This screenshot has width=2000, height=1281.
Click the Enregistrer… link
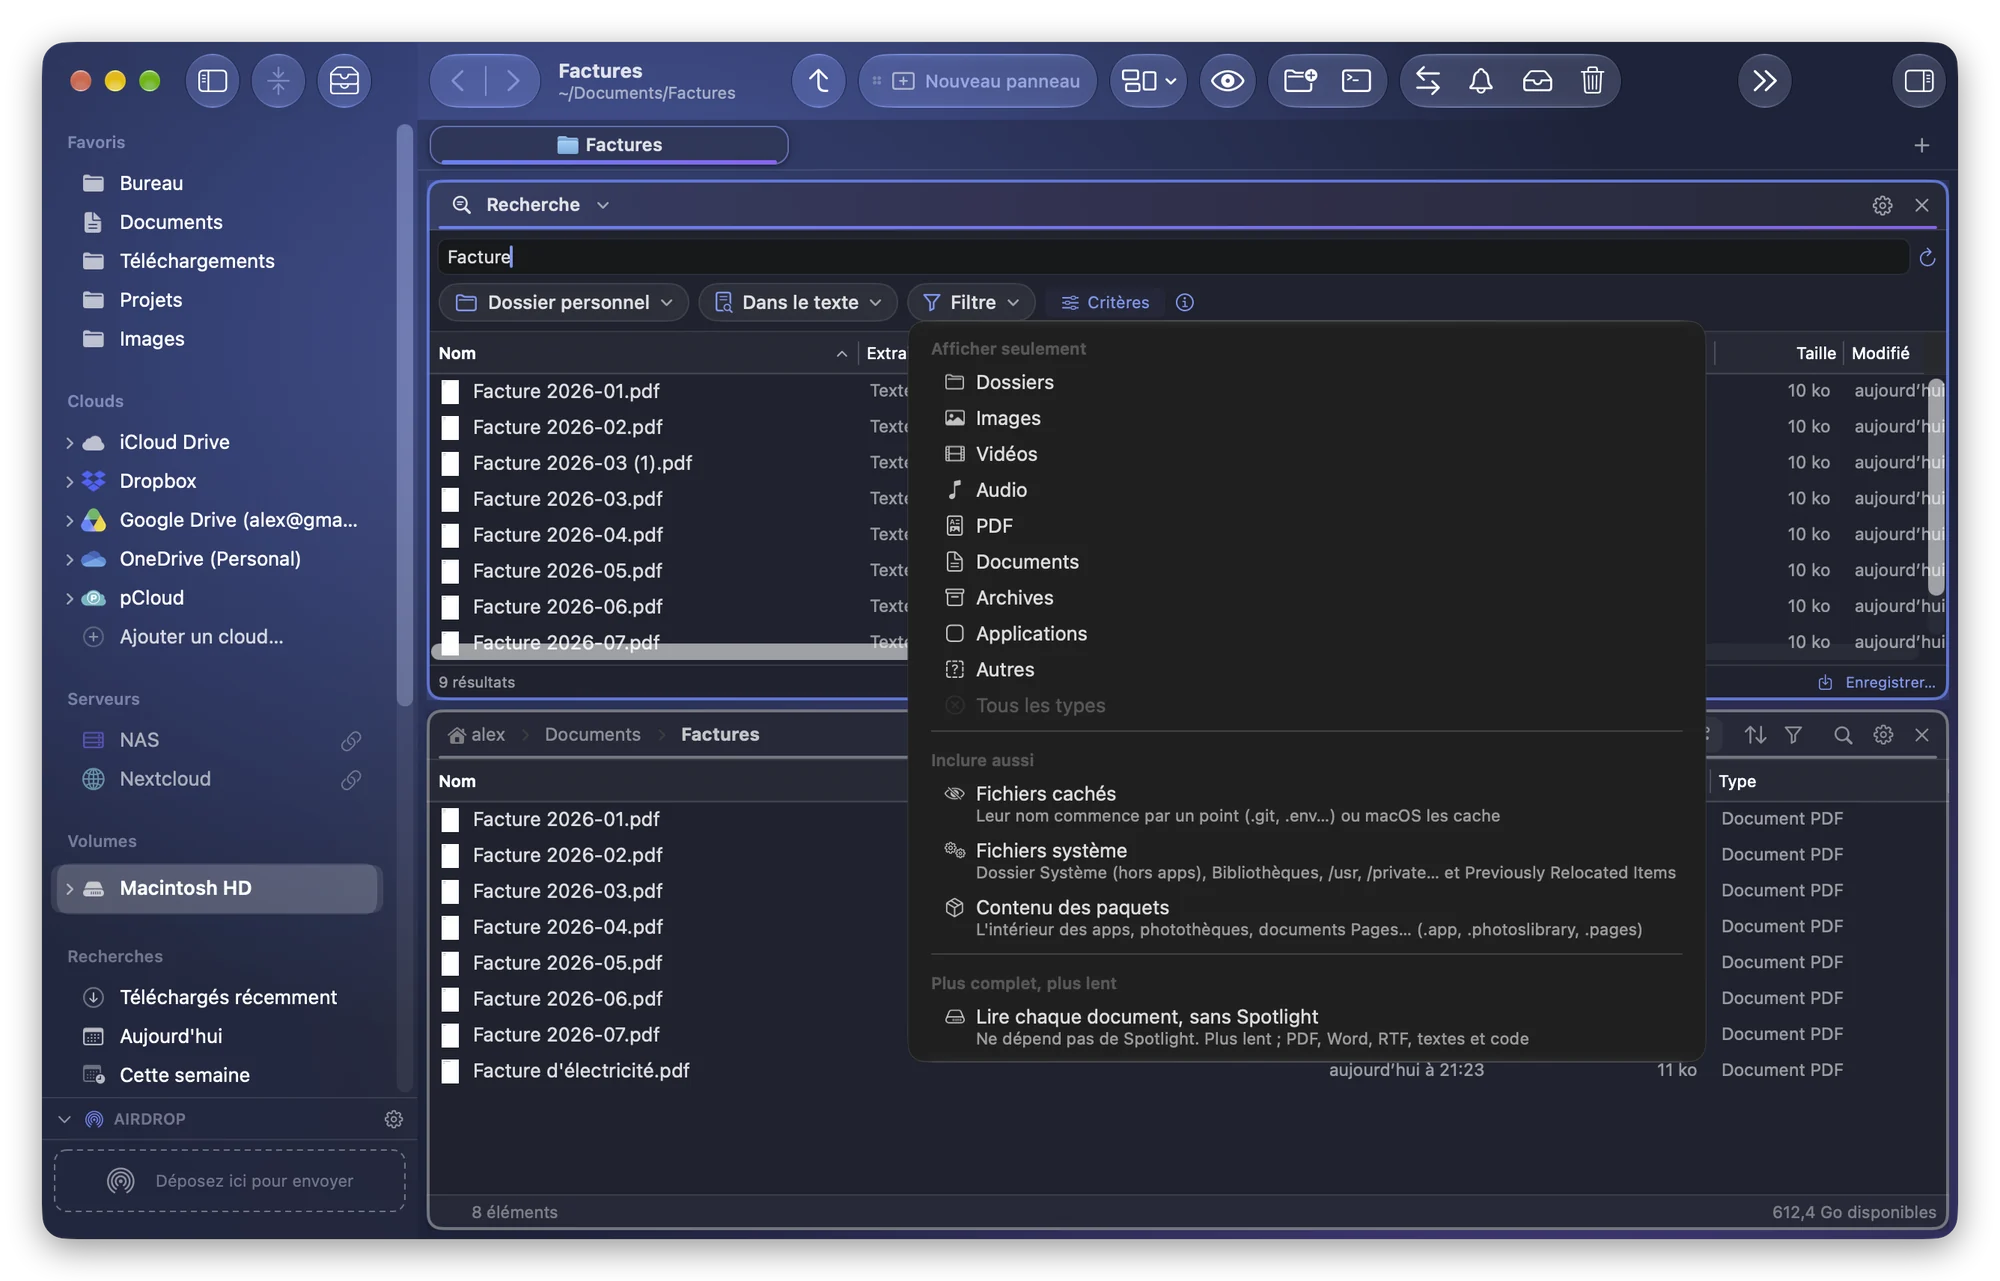point(1877,682)
